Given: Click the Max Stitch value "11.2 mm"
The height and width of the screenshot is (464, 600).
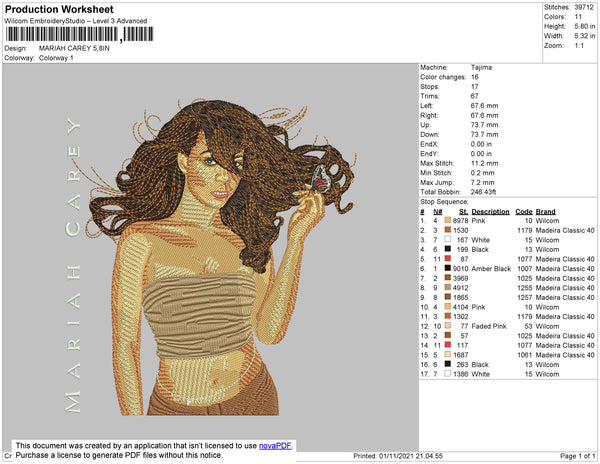Looking at the screenshot, I should [x=484, y=163].
